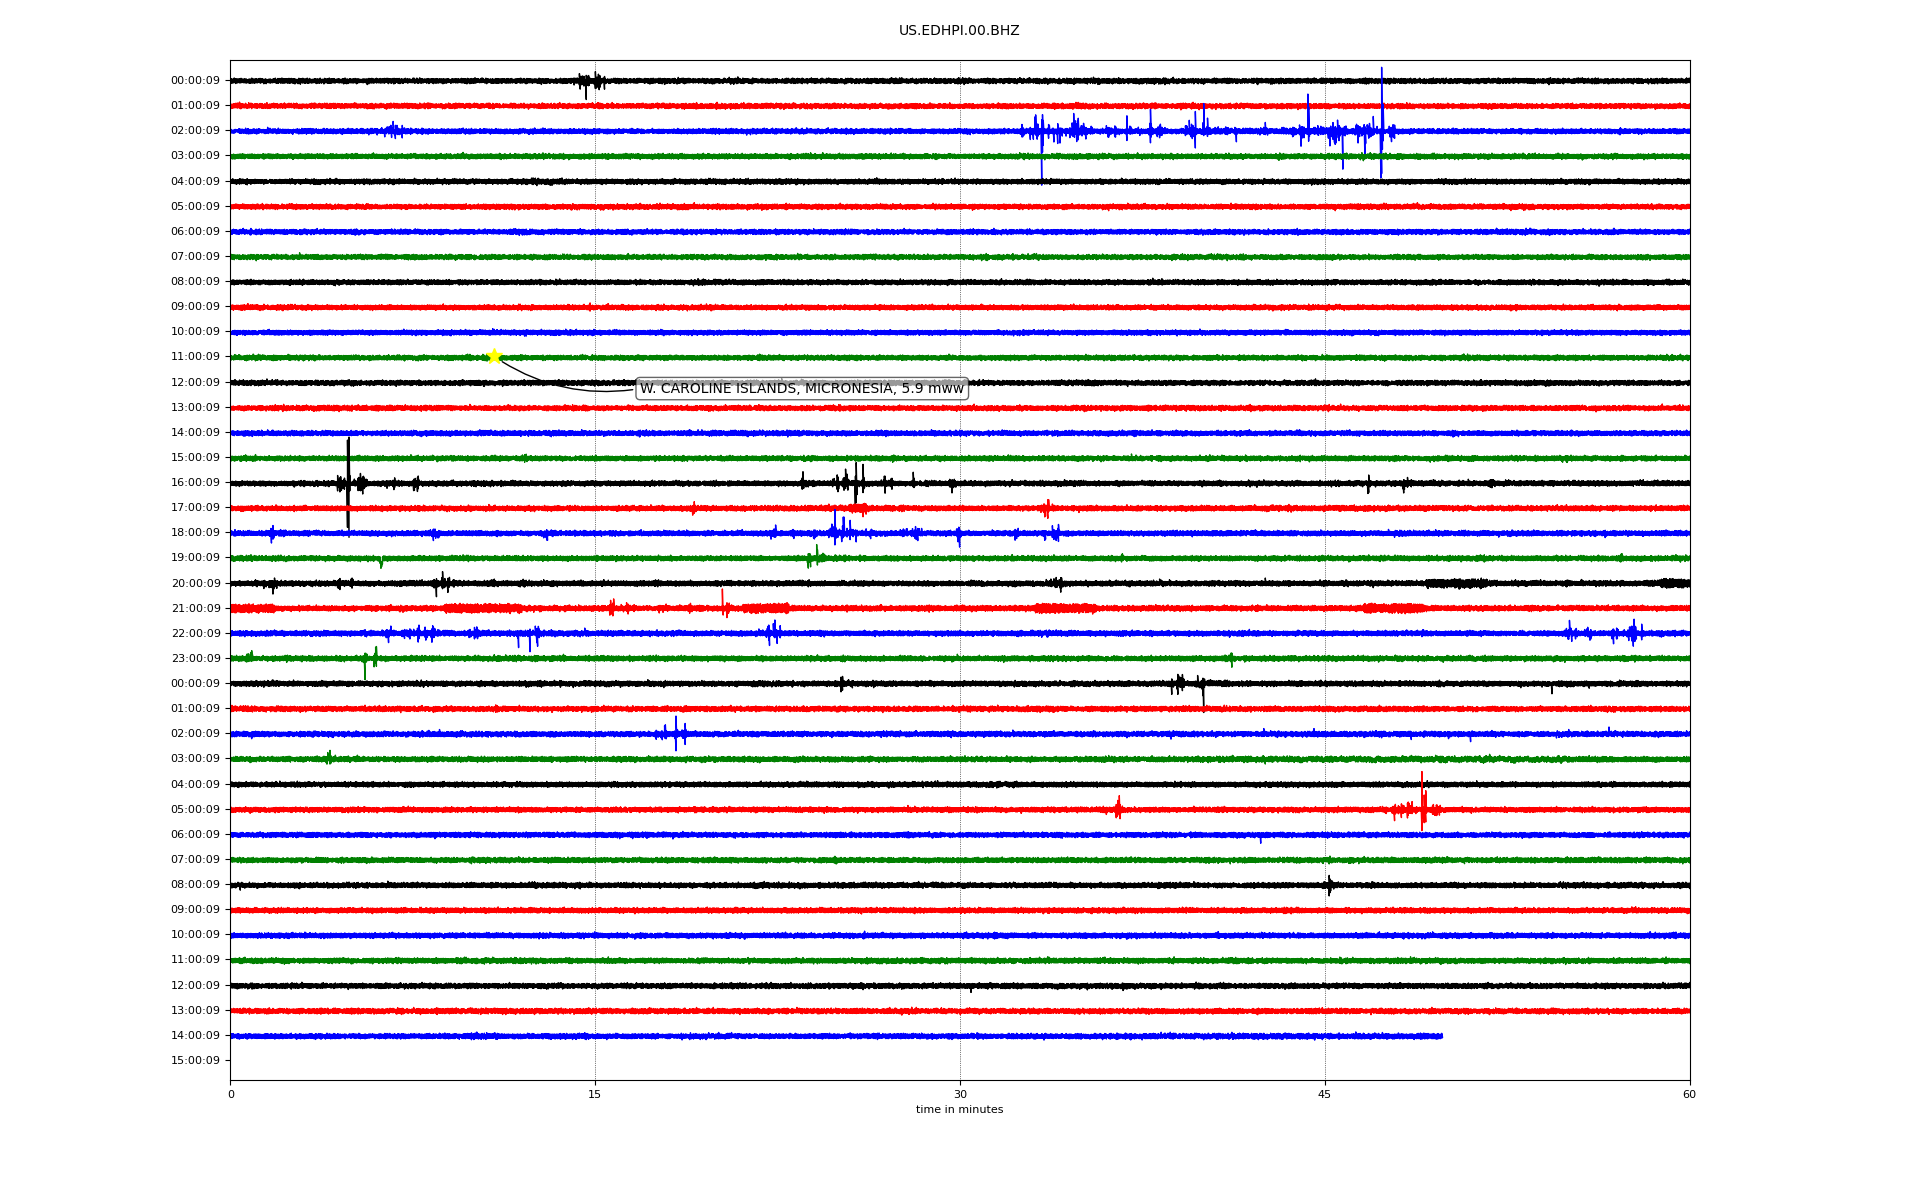Viewport: 1920px width, 1200px height.
Task: Click the end of the last blue trace
Action: pos(1440,1036)
